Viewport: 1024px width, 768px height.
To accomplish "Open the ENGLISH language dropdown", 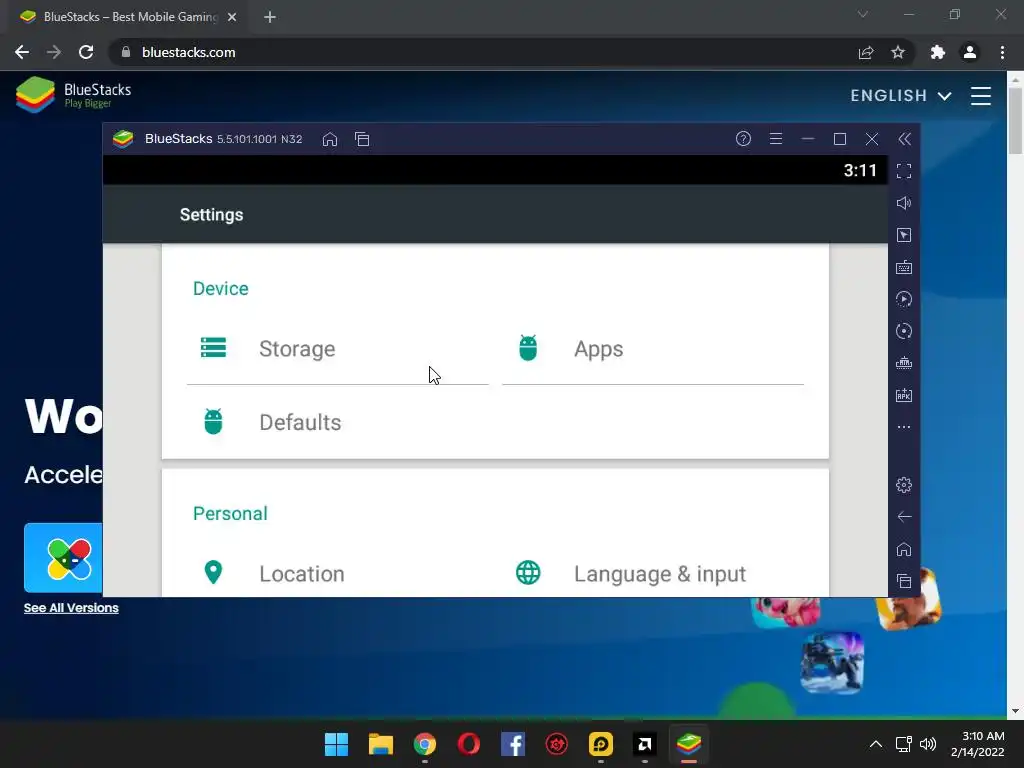I will tap(901, 95).
